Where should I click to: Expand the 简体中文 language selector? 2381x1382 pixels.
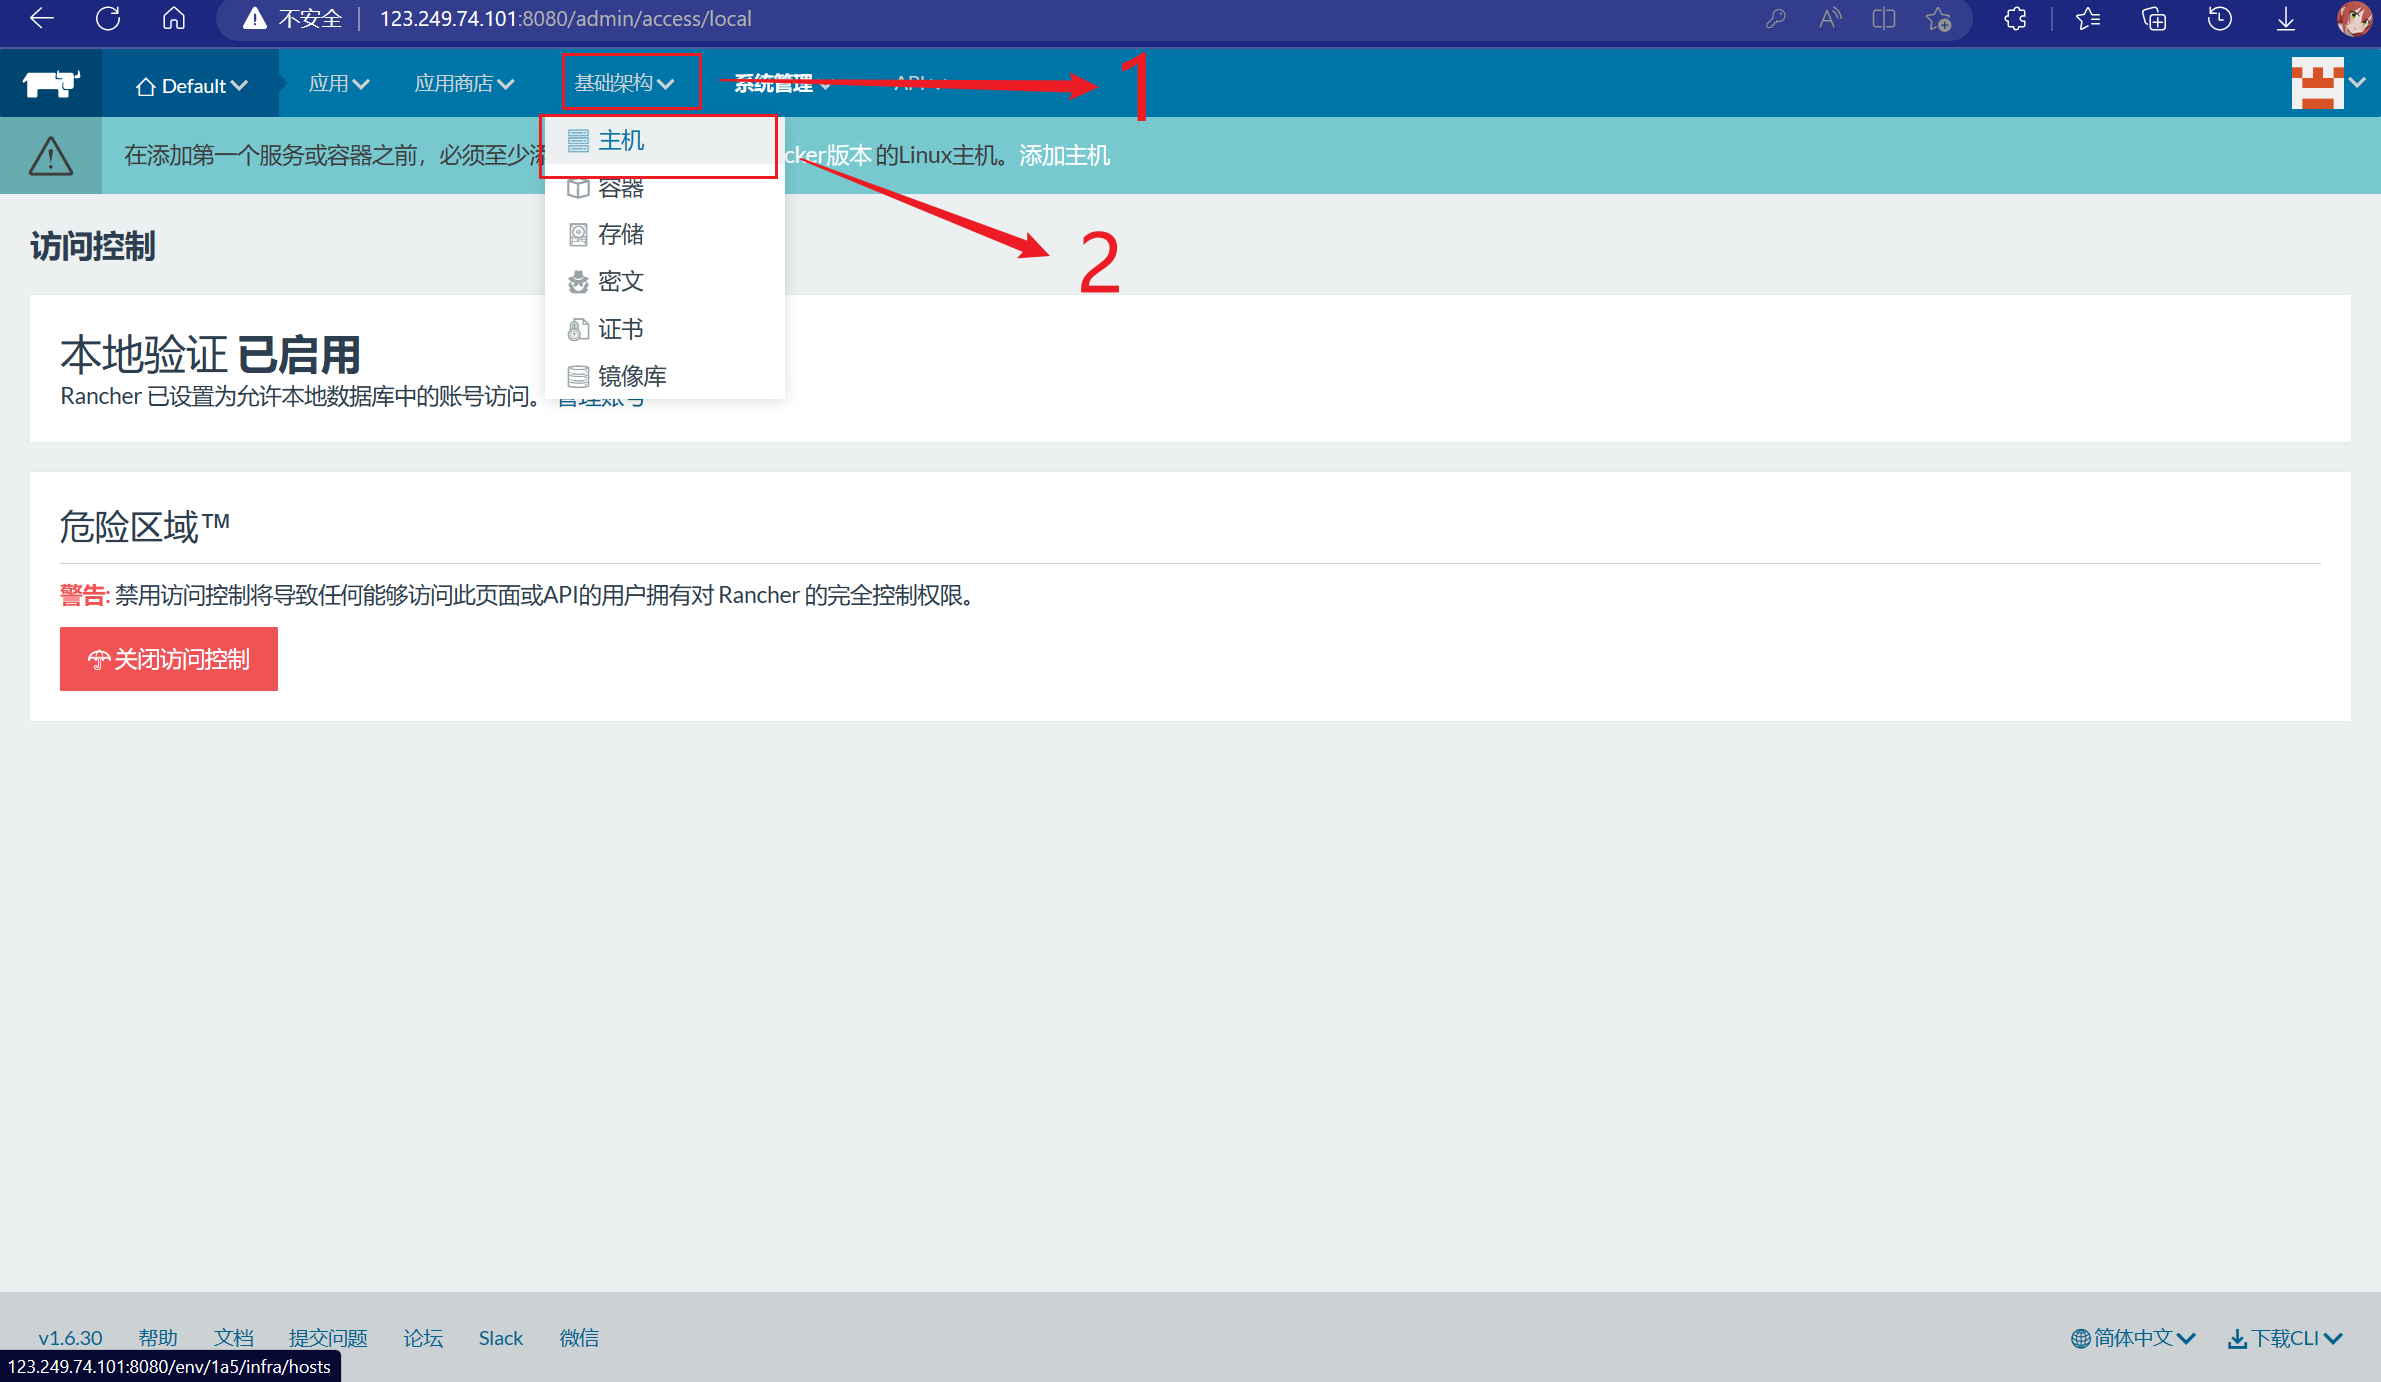2133,1338
